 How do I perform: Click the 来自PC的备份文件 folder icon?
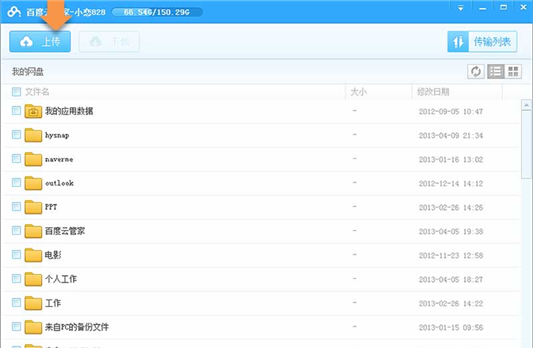coord(33,327)
